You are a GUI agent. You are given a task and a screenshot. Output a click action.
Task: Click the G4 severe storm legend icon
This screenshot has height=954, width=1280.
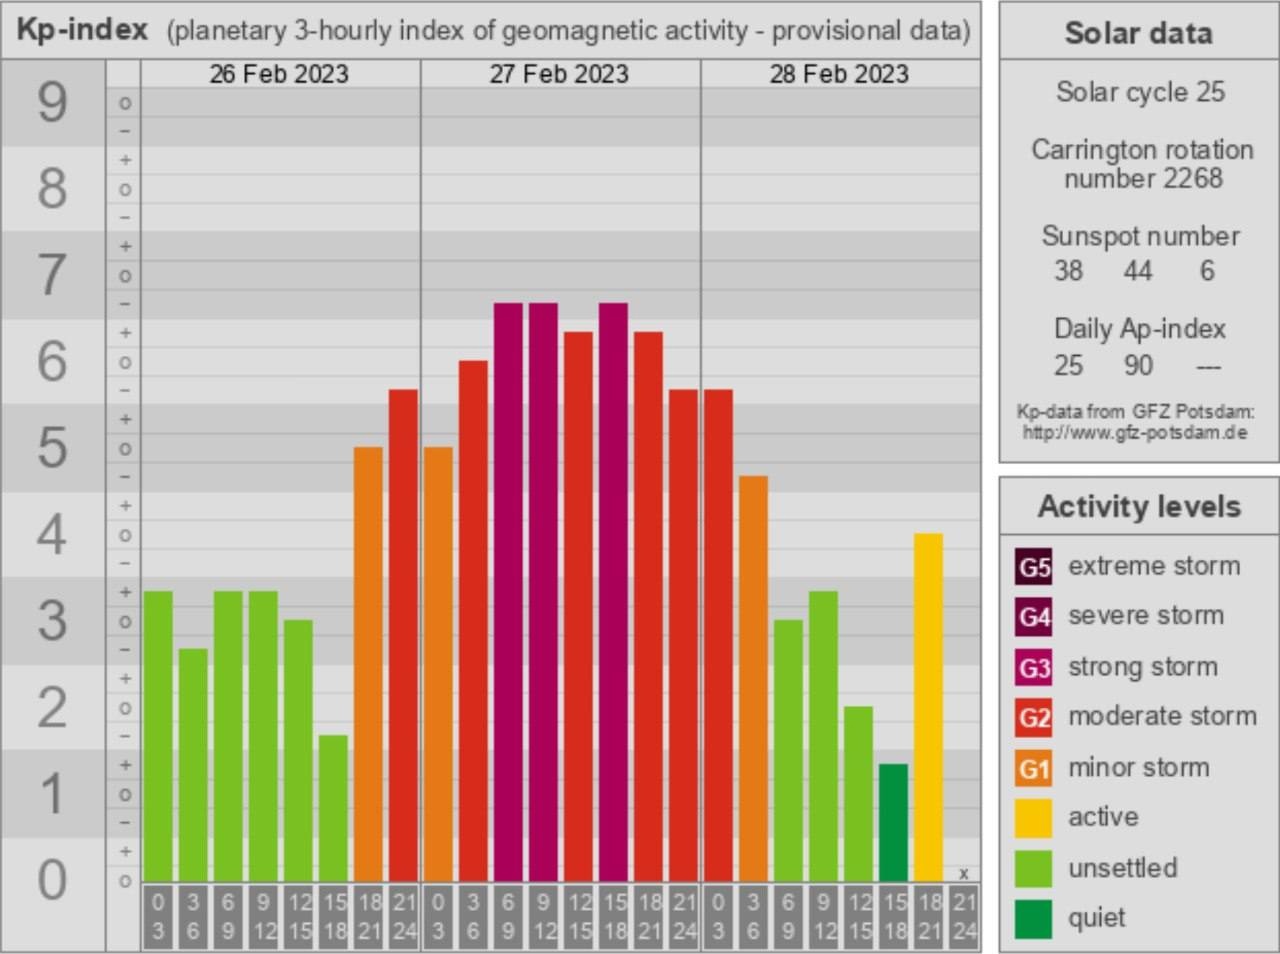pos(1034,617)
